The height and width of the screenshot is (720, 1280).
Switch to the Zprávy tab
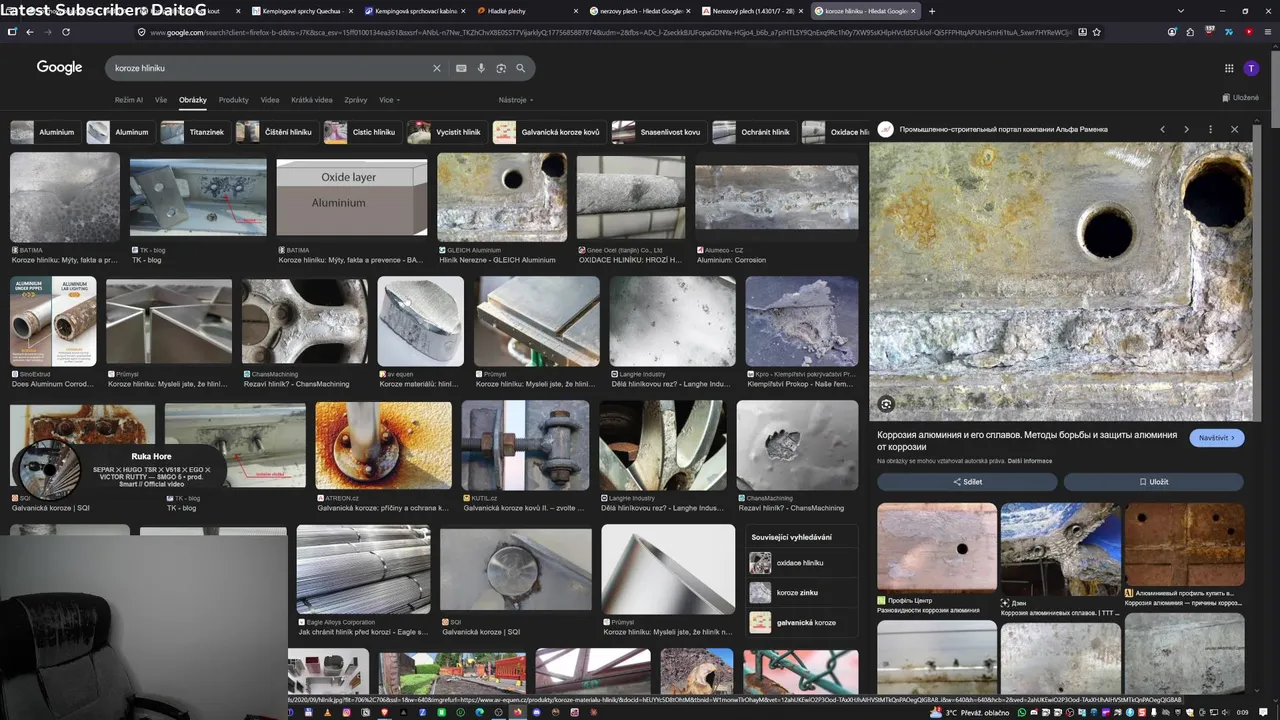(x=355, y=100)
